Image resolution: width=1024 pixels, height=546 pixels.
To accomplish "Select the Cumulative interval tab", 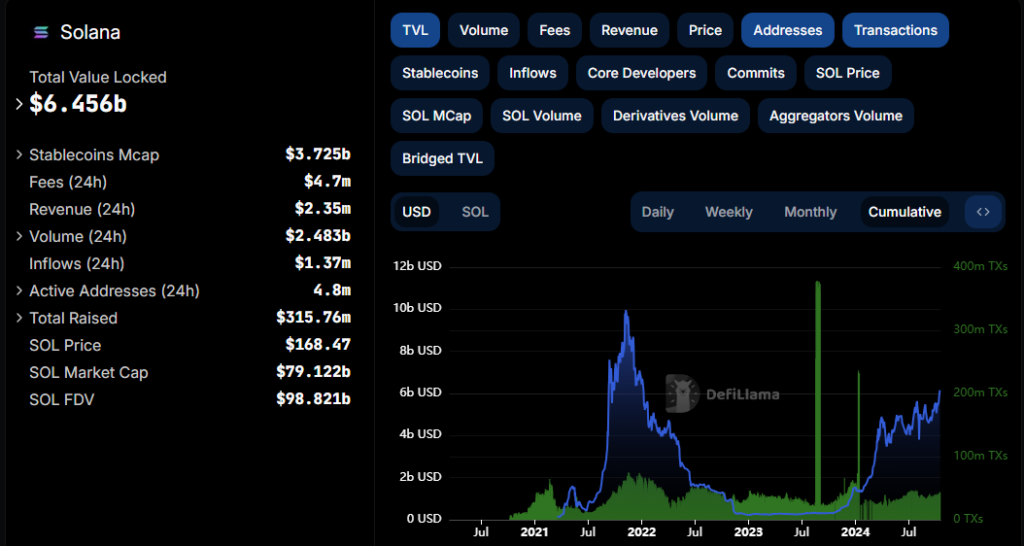I will pos(904,212).
